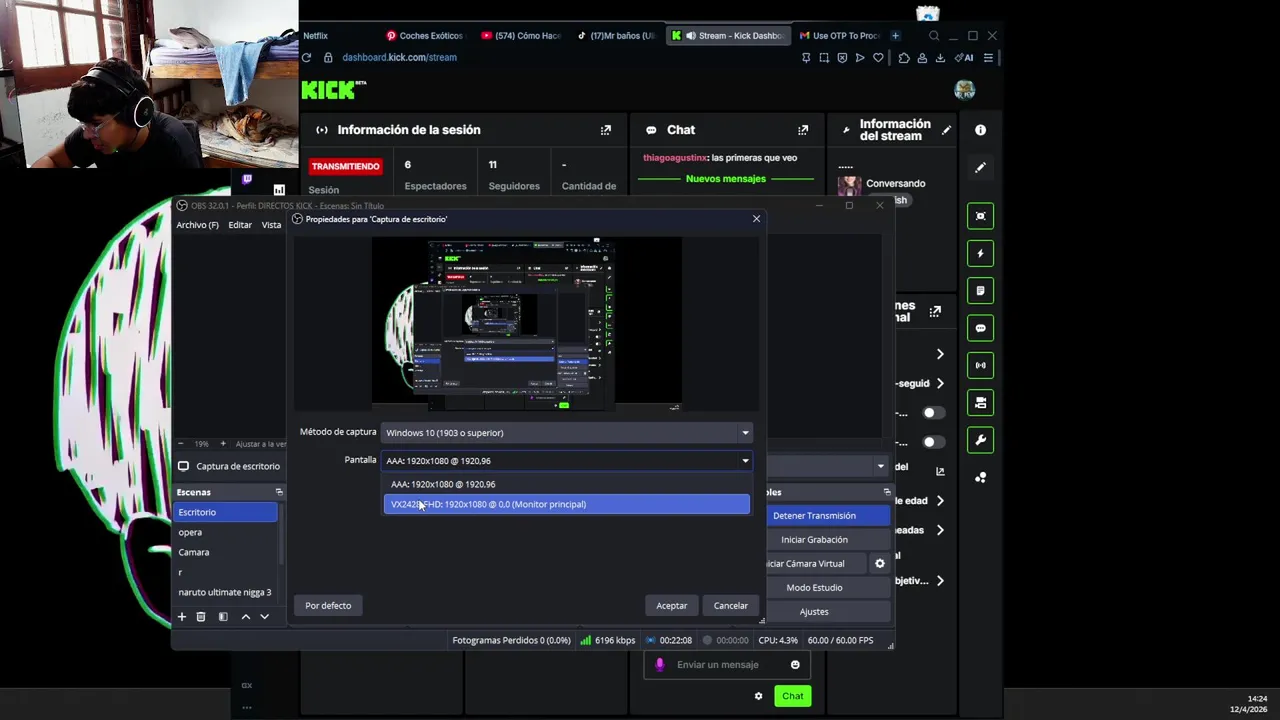The height and width of the screenshot is (720, 1280).
Task: Zoom out preview with minus icon
Action: point(181,443)
